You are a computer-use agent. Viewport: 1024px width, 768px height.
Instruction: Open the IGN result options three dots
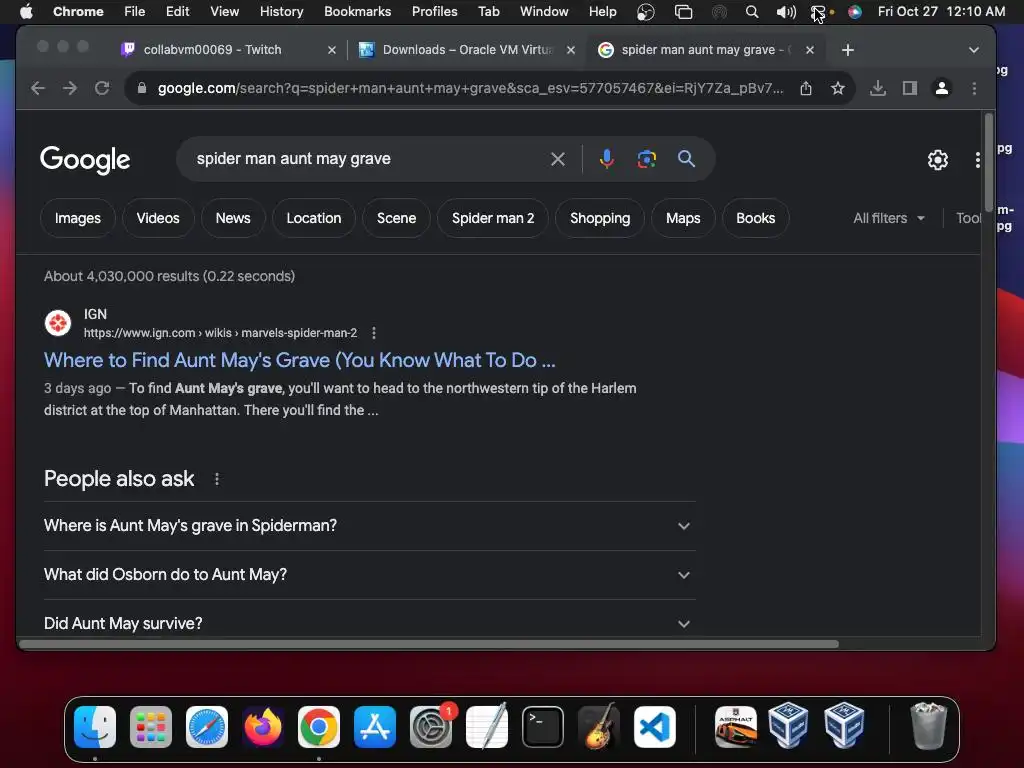tap(374, 333)
